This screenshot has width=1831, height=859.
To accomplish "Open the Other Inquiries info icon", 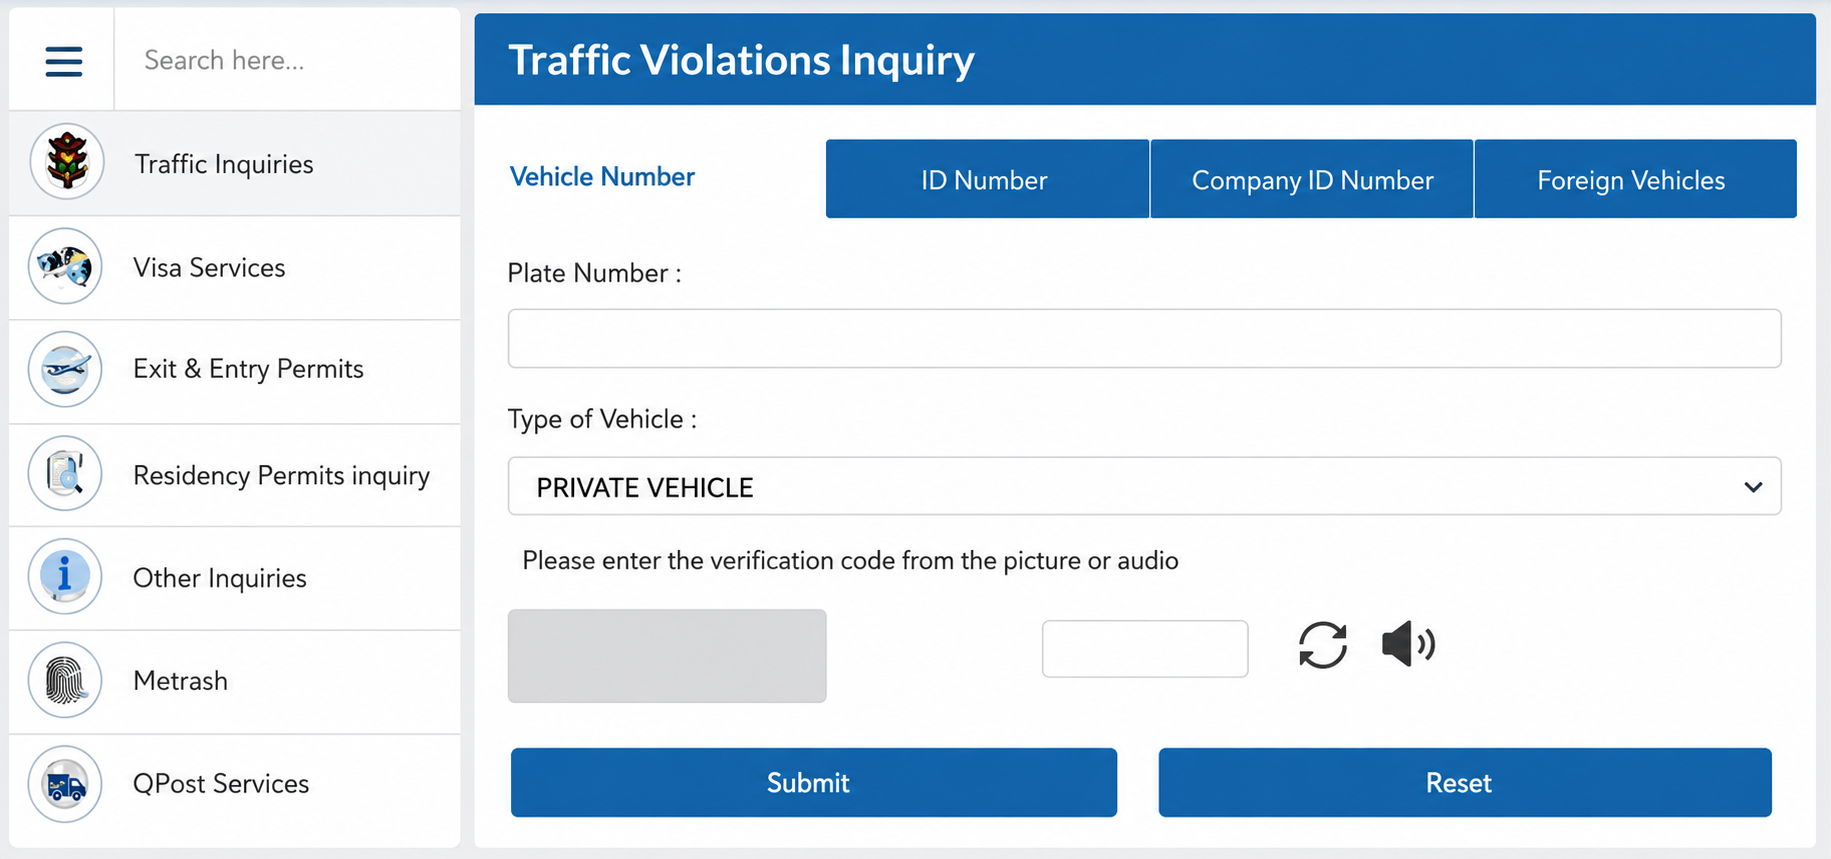I will (66, 576).
